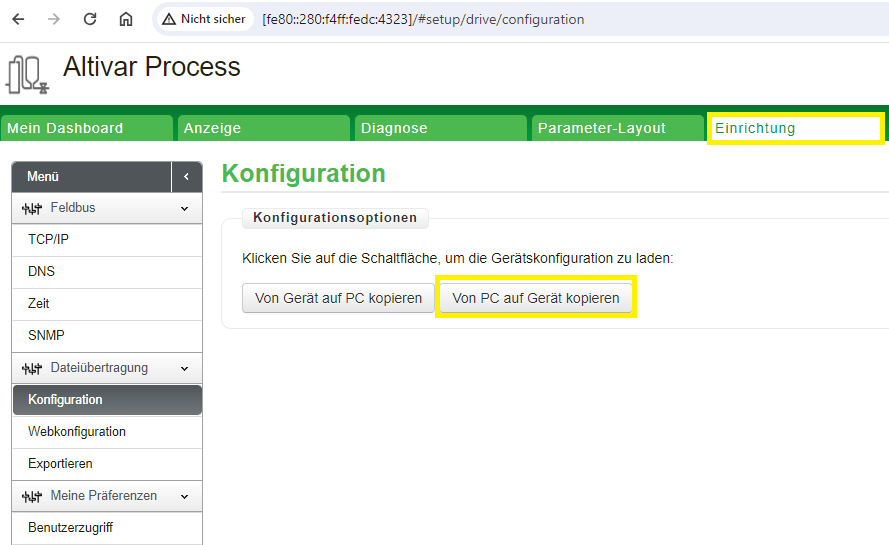
Task: Open the Diagnose tab
Action: point(441,128)
